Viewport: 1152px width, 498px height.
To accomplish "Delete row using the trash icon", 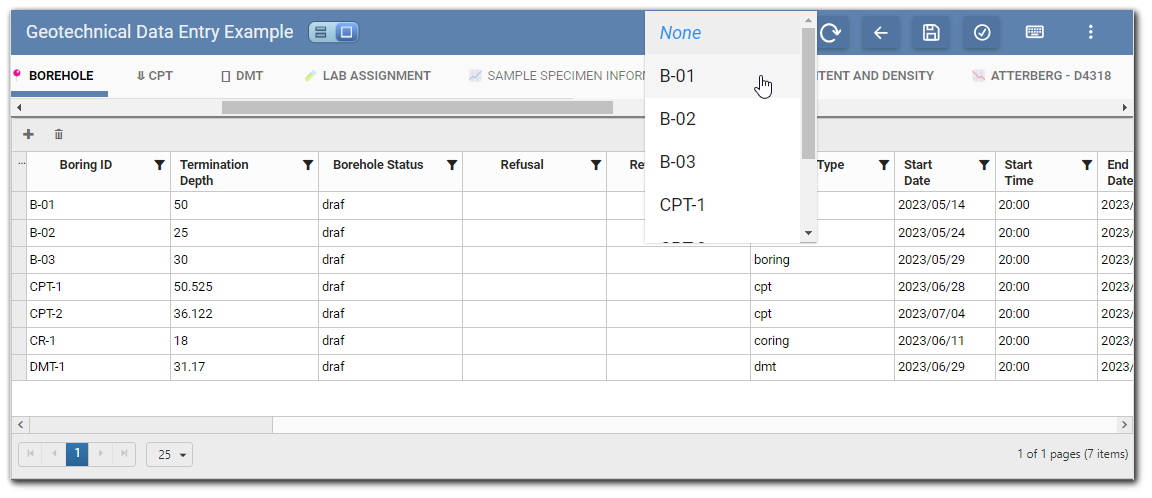I will [x=58, y=134].
